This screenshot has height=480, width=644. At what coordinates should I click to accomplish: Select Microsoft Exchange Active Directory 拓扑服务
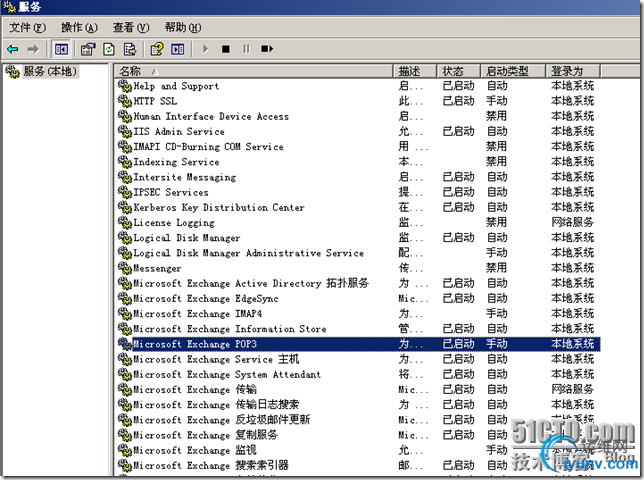[x=251, y=283]
